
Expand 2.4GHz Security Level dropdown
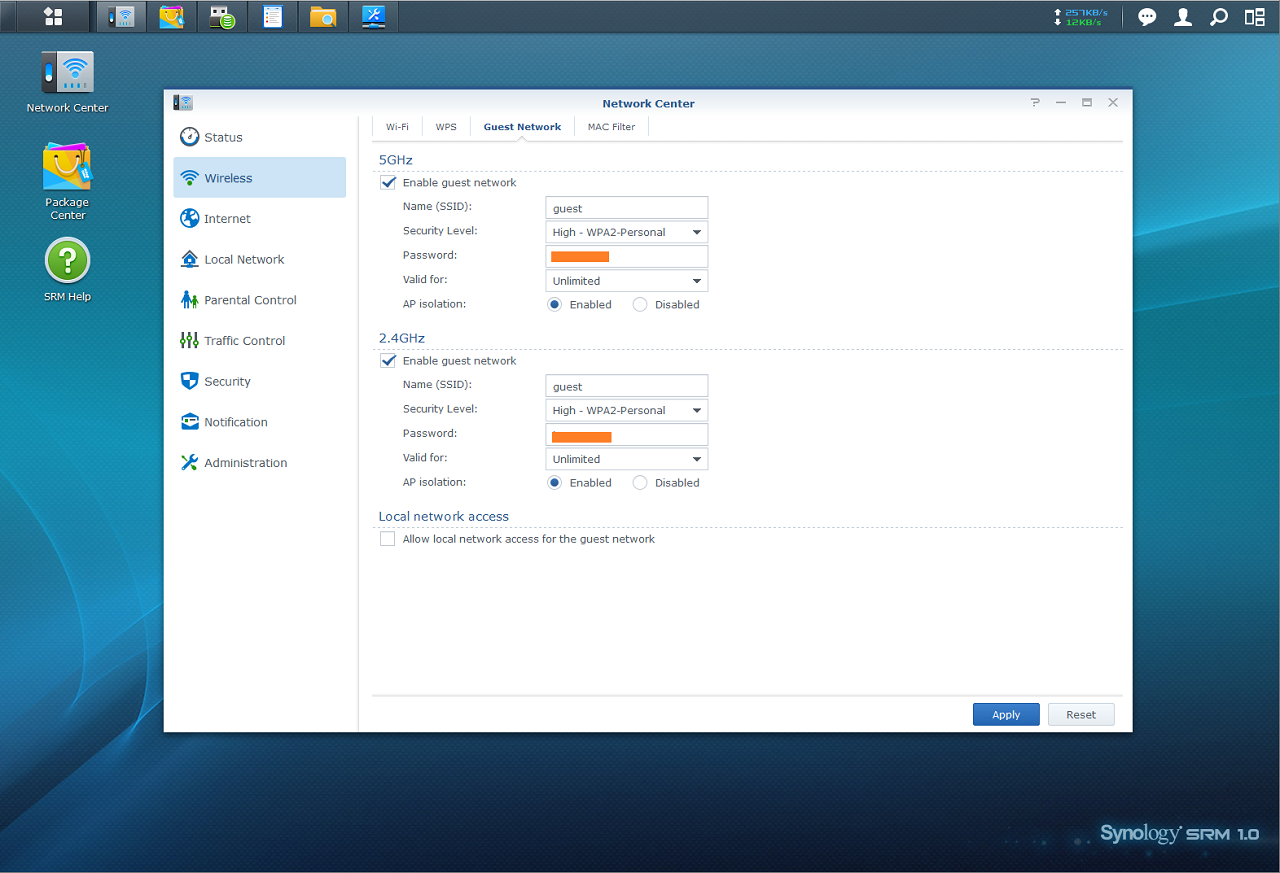click(x=627, y=410)
